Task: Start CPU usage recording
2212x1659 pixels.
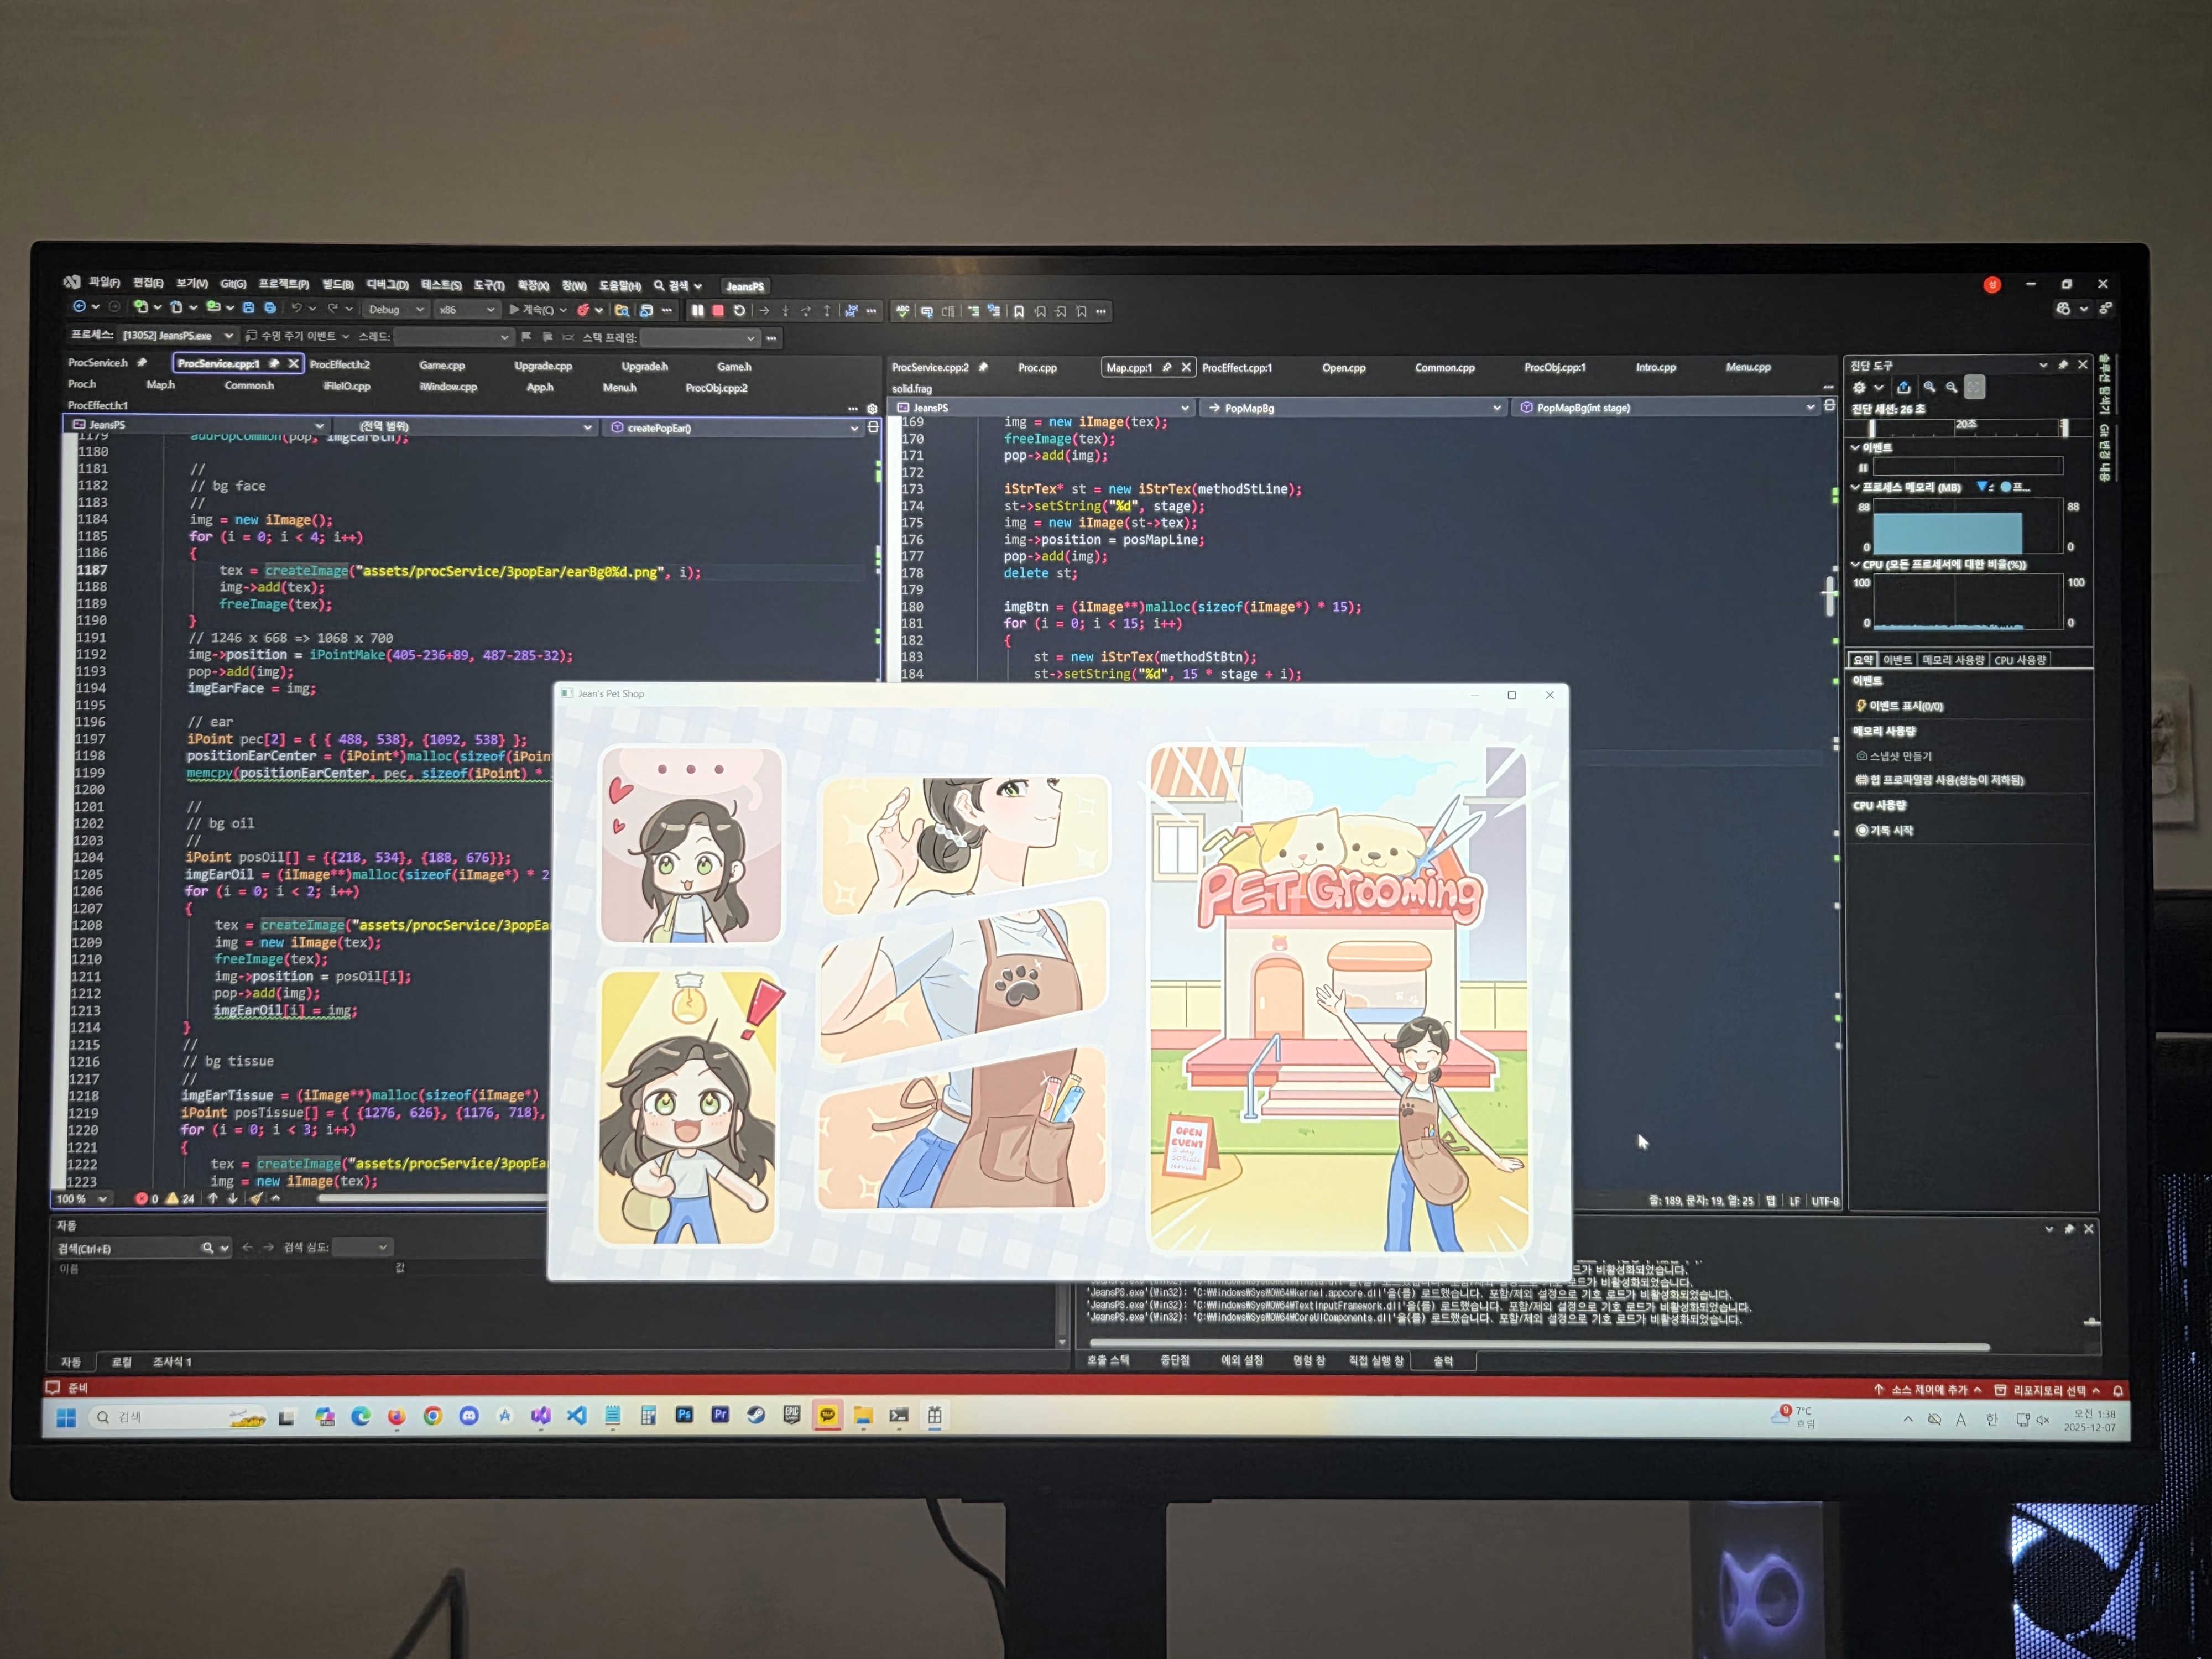Action: point(1884,830)
